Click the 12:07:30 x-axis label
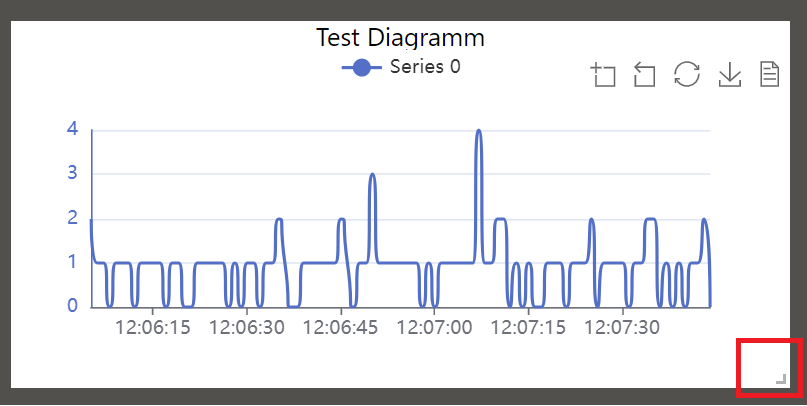 click(x=622, y=327)
